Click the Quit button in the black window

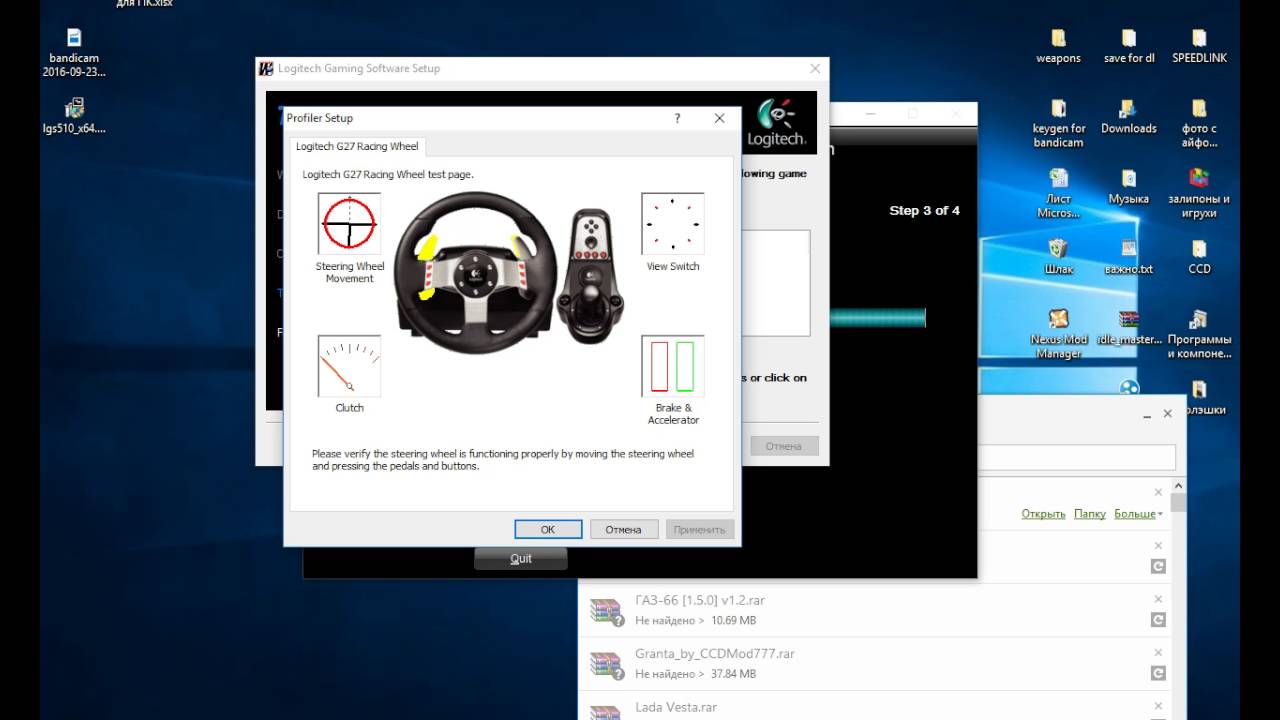[521, 558]
